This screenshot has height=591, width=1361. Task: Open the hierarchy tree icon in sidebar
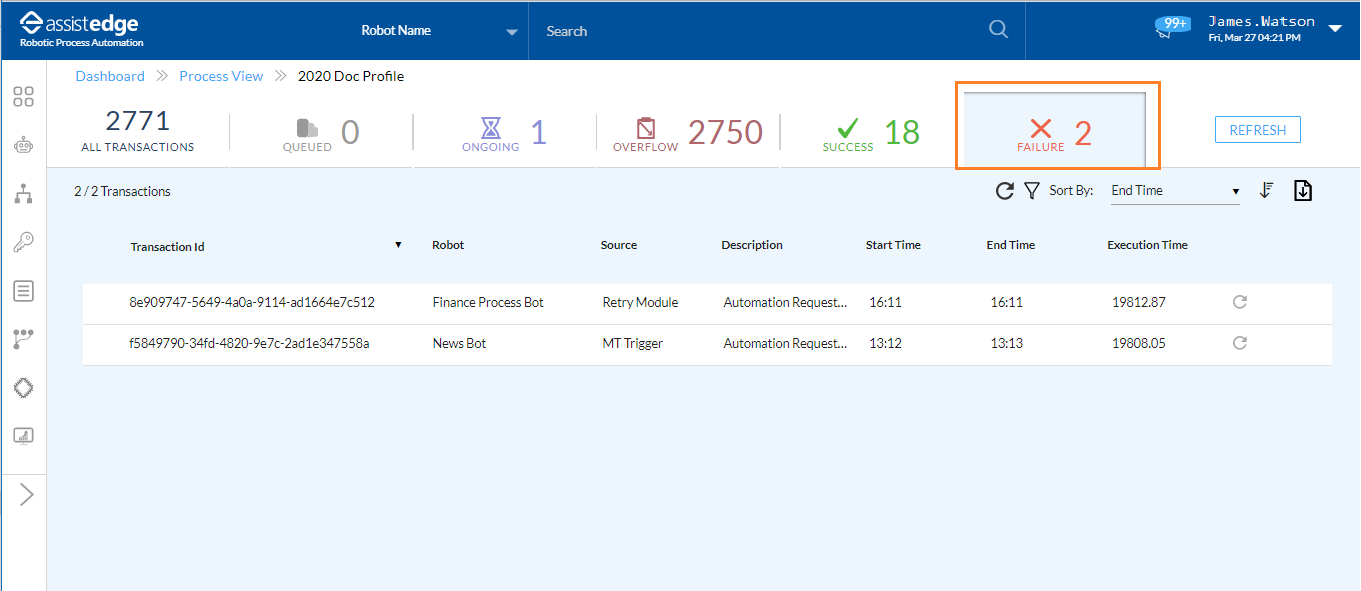point(23,194)
